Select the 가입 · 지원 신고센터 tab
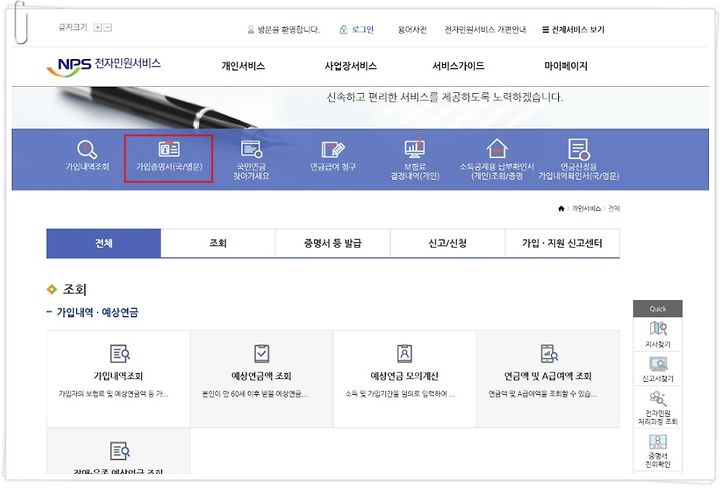The width and height of the screenshot is (720, 488). coord(562,243)
